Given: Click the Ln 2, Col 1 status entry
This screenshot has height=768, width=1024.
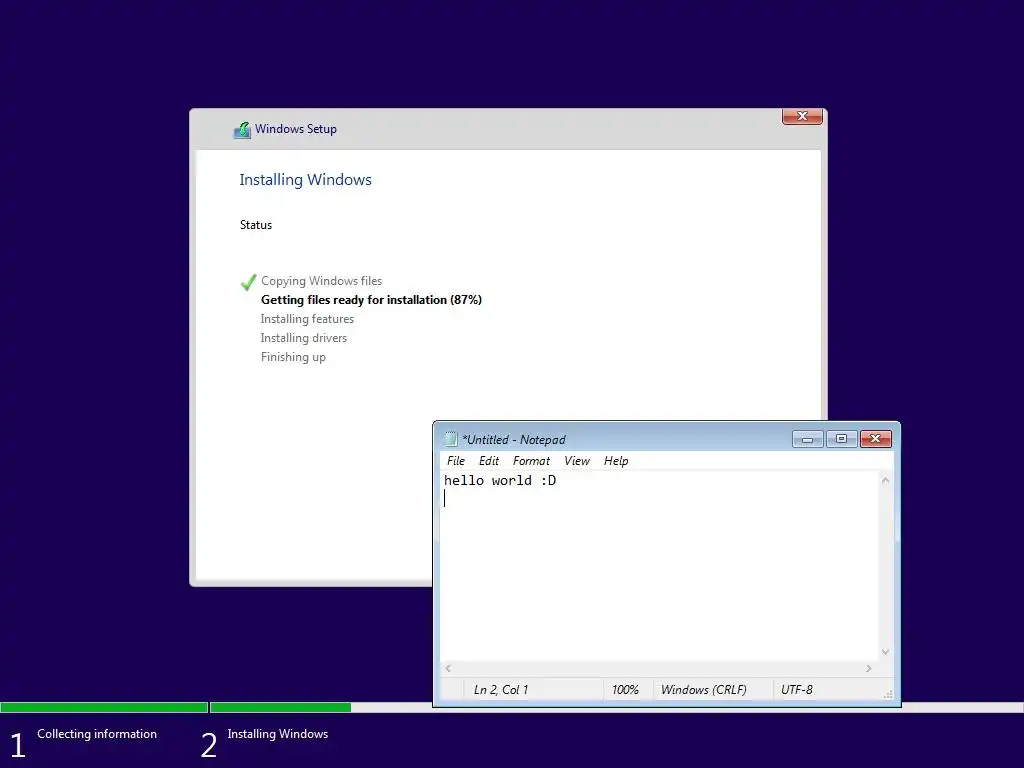Looking at the screenshot, I should tap(501, 690).
